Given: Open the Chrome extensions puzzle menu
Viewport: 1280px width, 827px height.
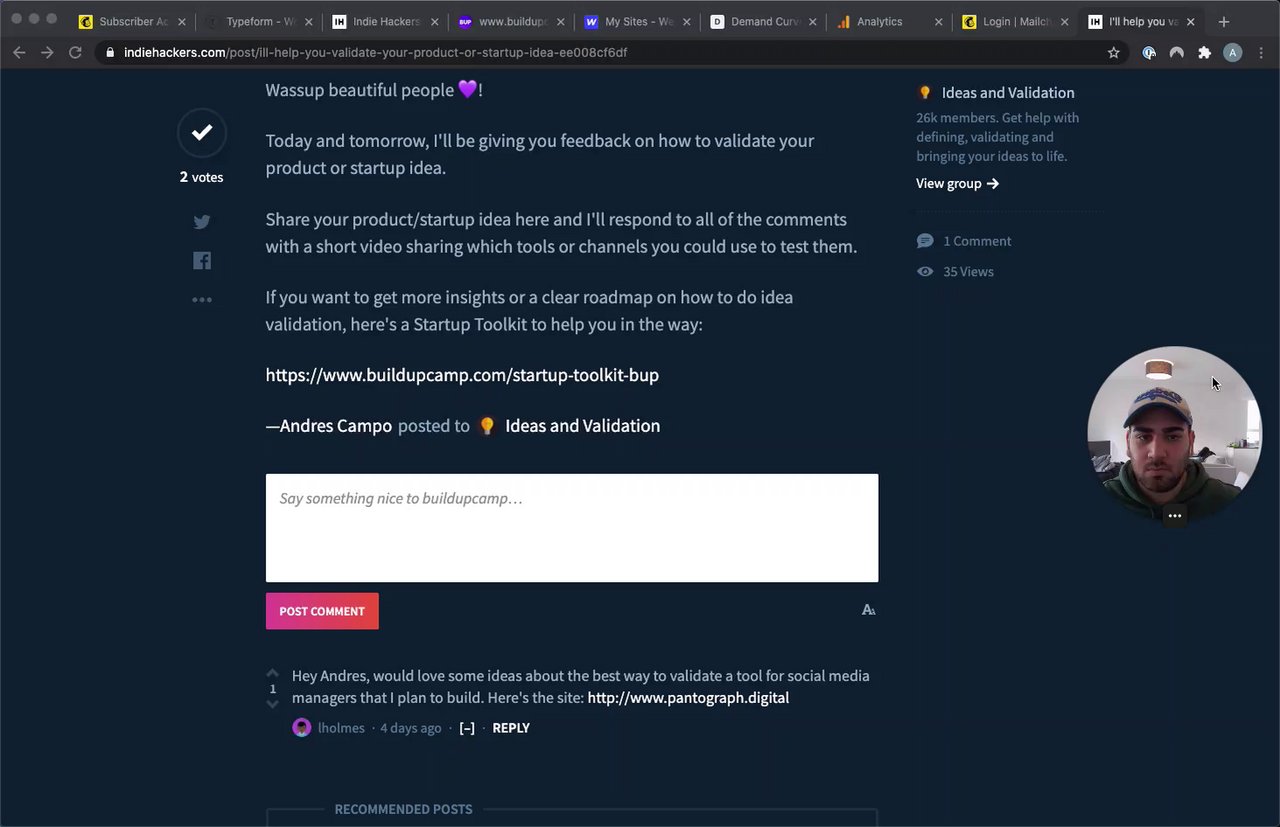Looking at the screenshot, I should point(1205,53).
